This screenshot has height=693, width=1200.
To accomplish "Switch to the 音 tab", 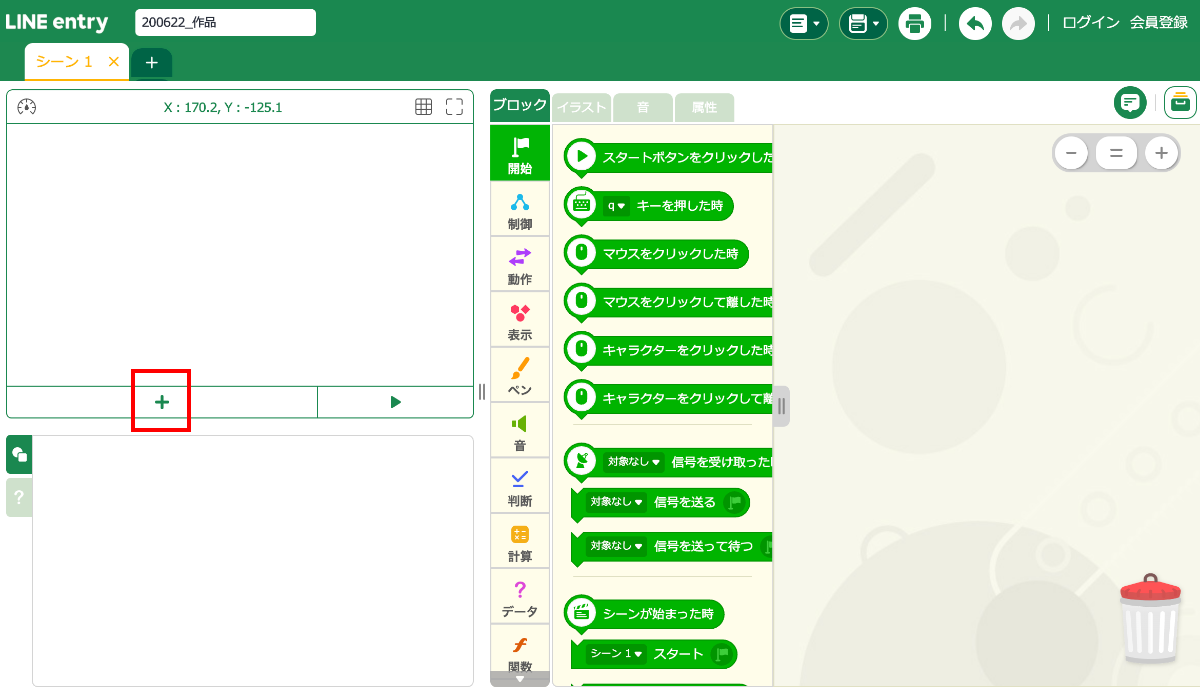I will 642,107.
